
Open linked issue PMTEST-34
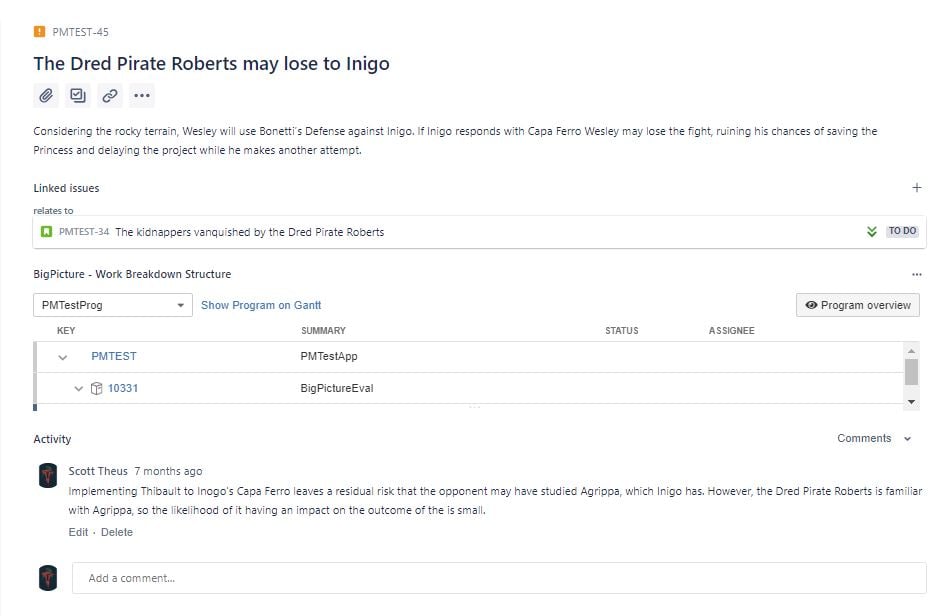(x=84, y=232)
